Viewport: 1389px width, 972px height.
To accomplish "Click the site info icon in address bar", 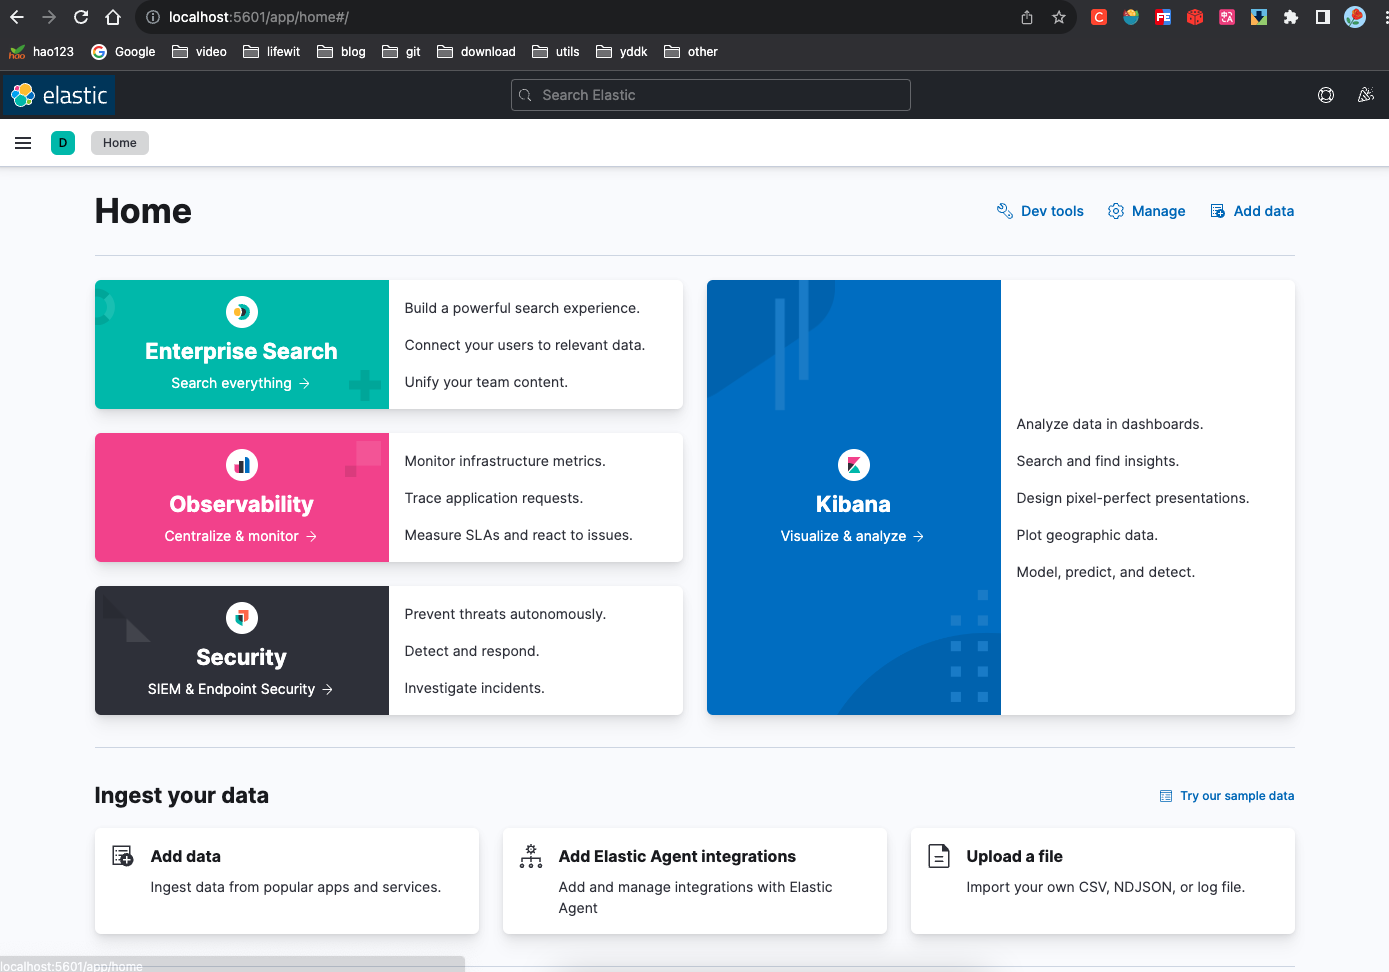I will pyautogui.click(x=153, y=17).
